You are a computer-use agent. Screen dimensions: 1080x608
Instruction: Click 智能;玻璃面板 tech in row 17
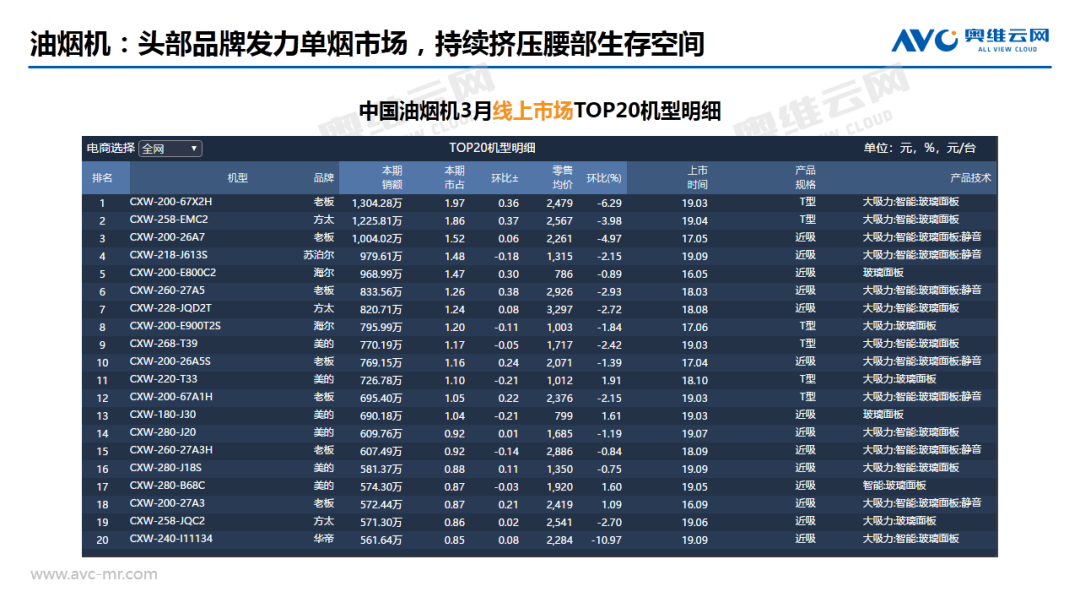tap(894, 486)
